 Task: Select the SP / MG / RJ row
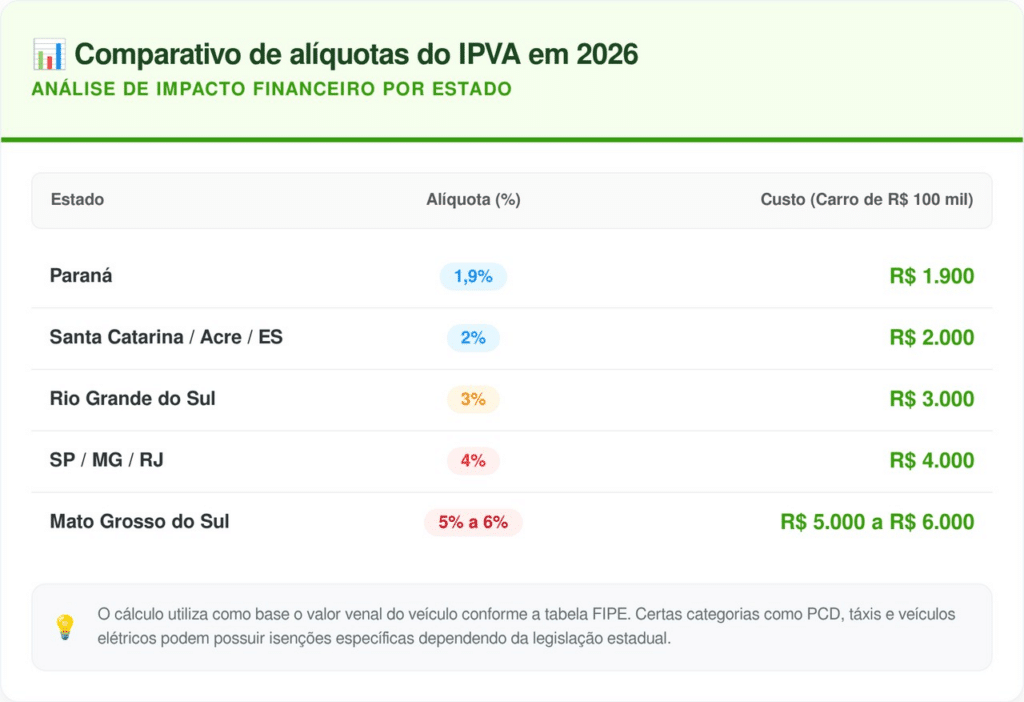(106, 461)
